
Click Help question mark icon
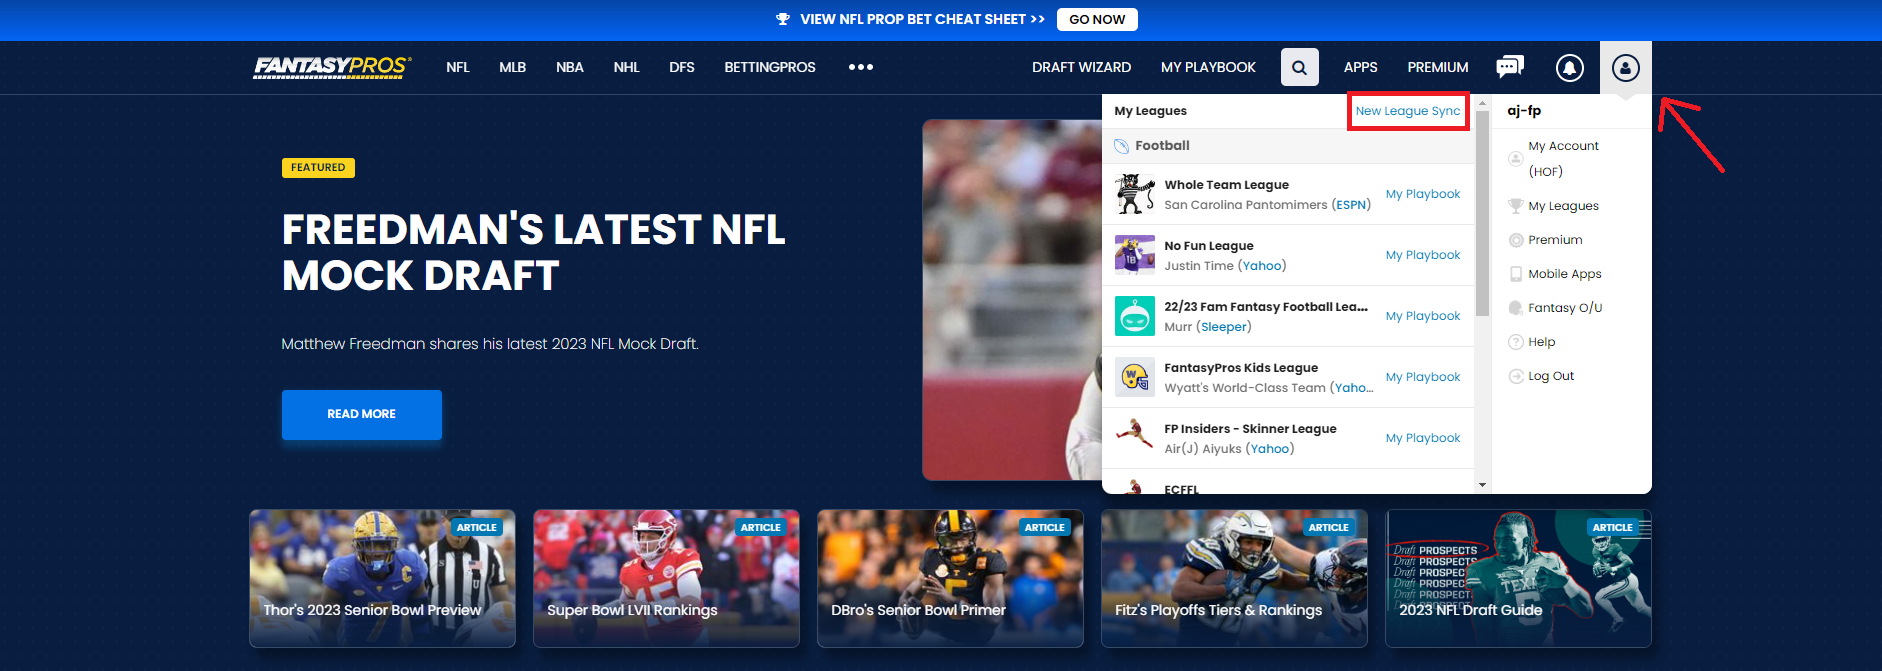coord(1515,342)
